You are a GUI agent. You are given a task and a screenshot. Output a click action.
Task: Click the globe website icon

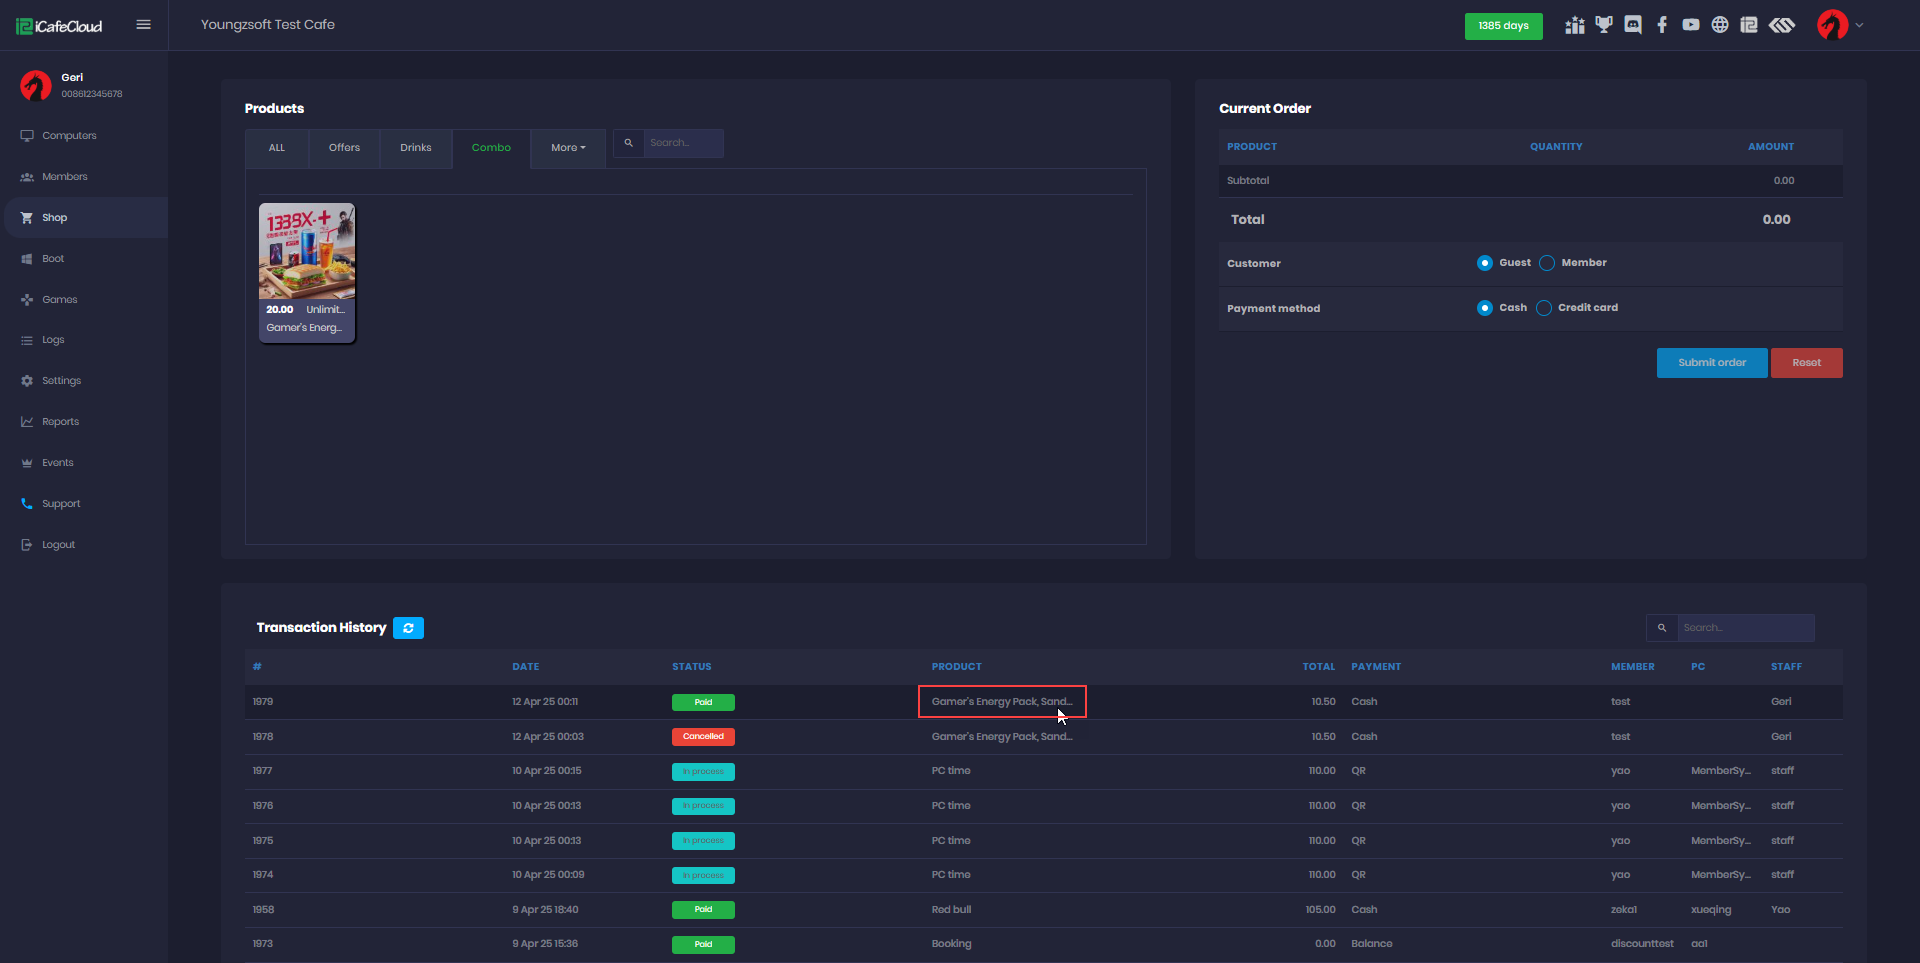click(1720, 25)
